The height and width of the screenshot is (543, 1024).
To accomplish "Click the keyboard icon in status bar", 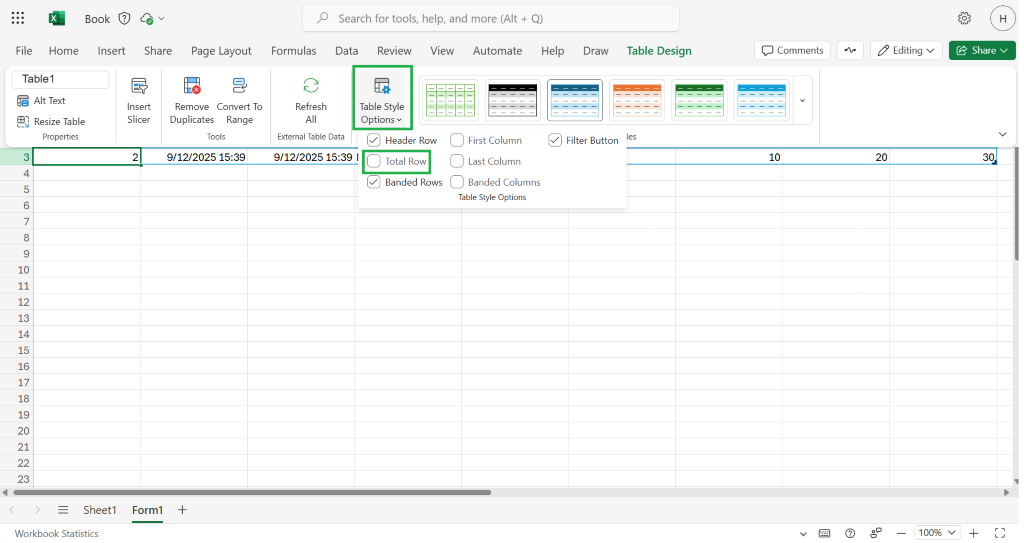I will pyautogui.click(x=824, y=534).
